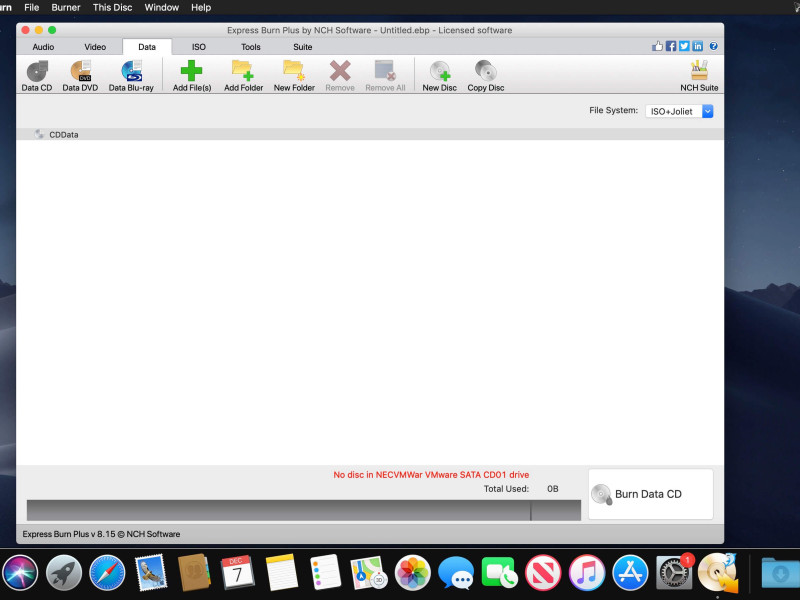The width and height of the screenshot is (800, 600).
Task: Click the Remove red X icon
Action: [340, 71]
